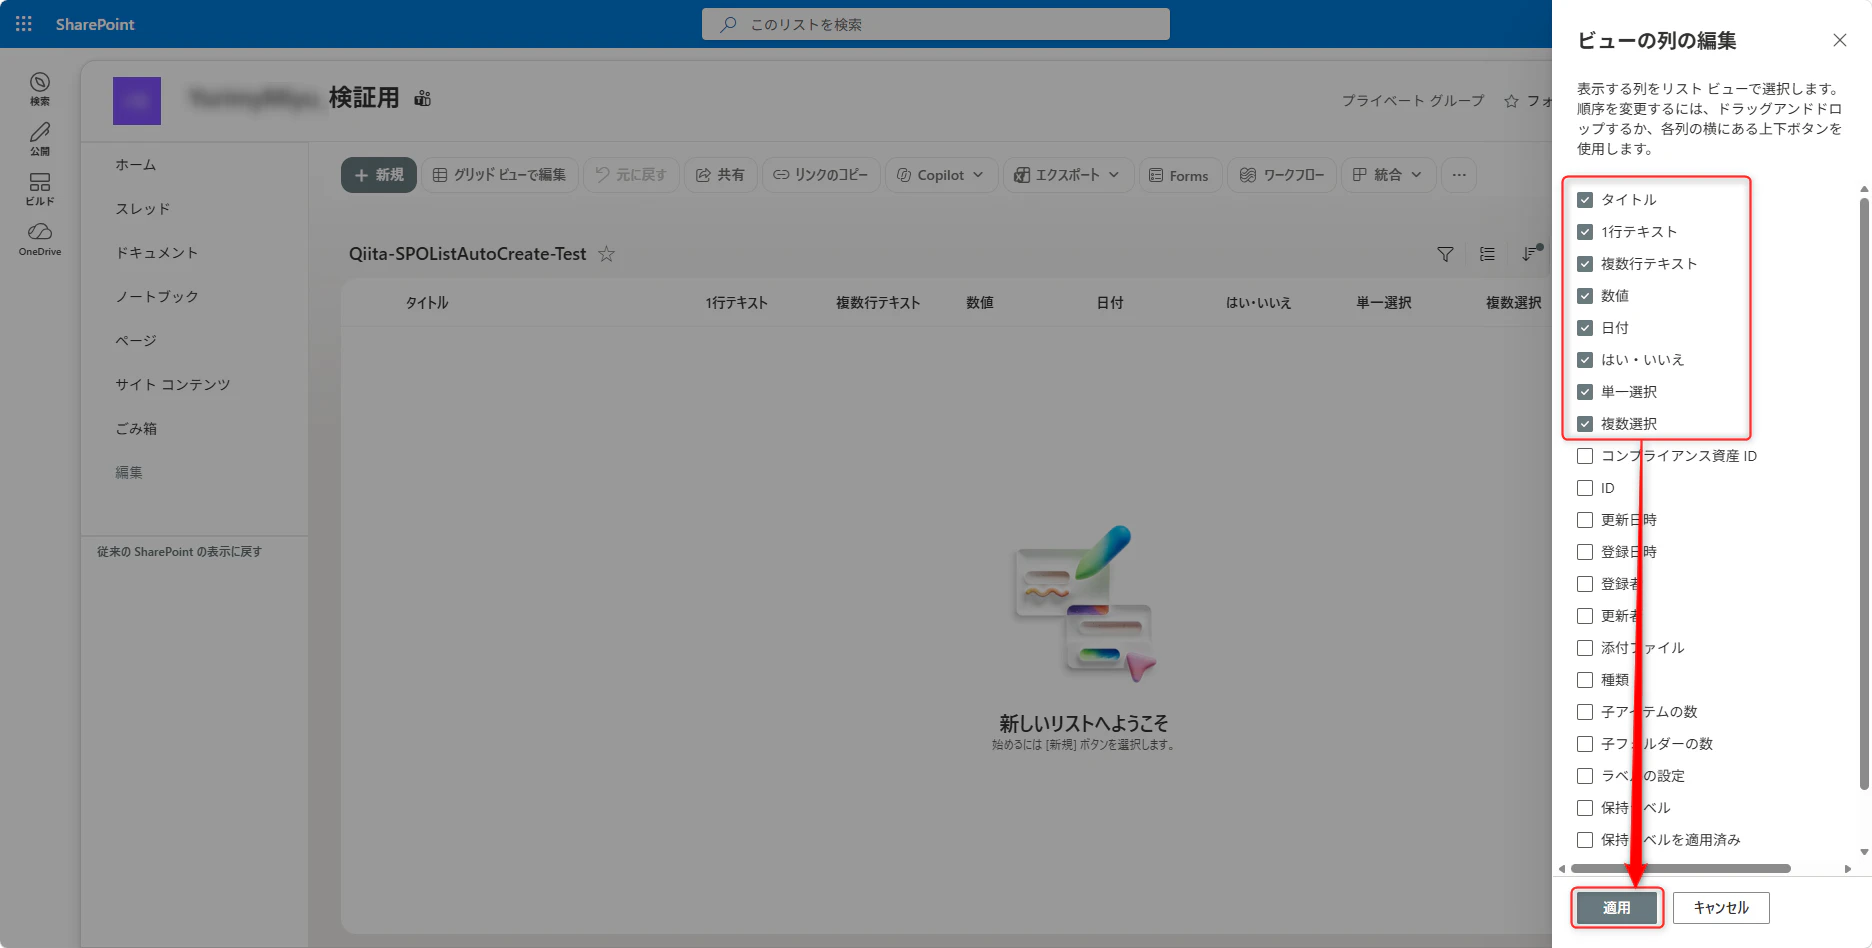Open the ホーム navigation item

point(136,165)
